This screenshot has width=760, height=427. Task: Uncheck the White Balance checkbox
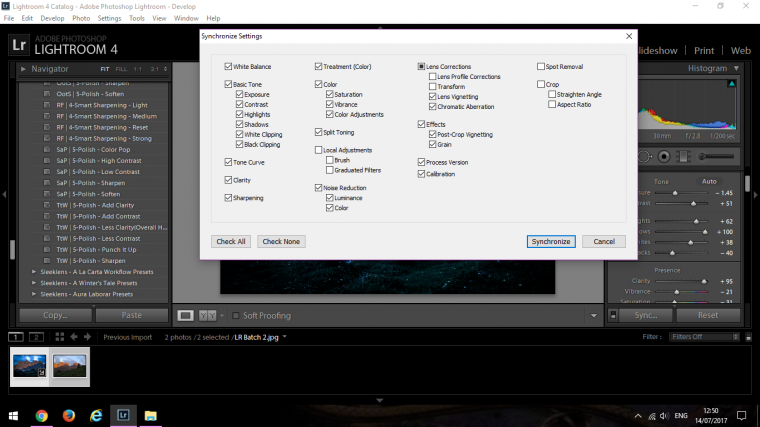(x=228, y=66)
